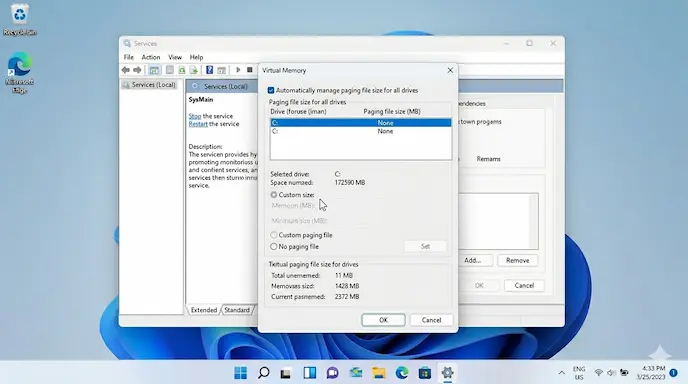The height and width of the screenshot is (384, 688).
Task: Open taskbar Search magnifier
Action: click(263, 373)
